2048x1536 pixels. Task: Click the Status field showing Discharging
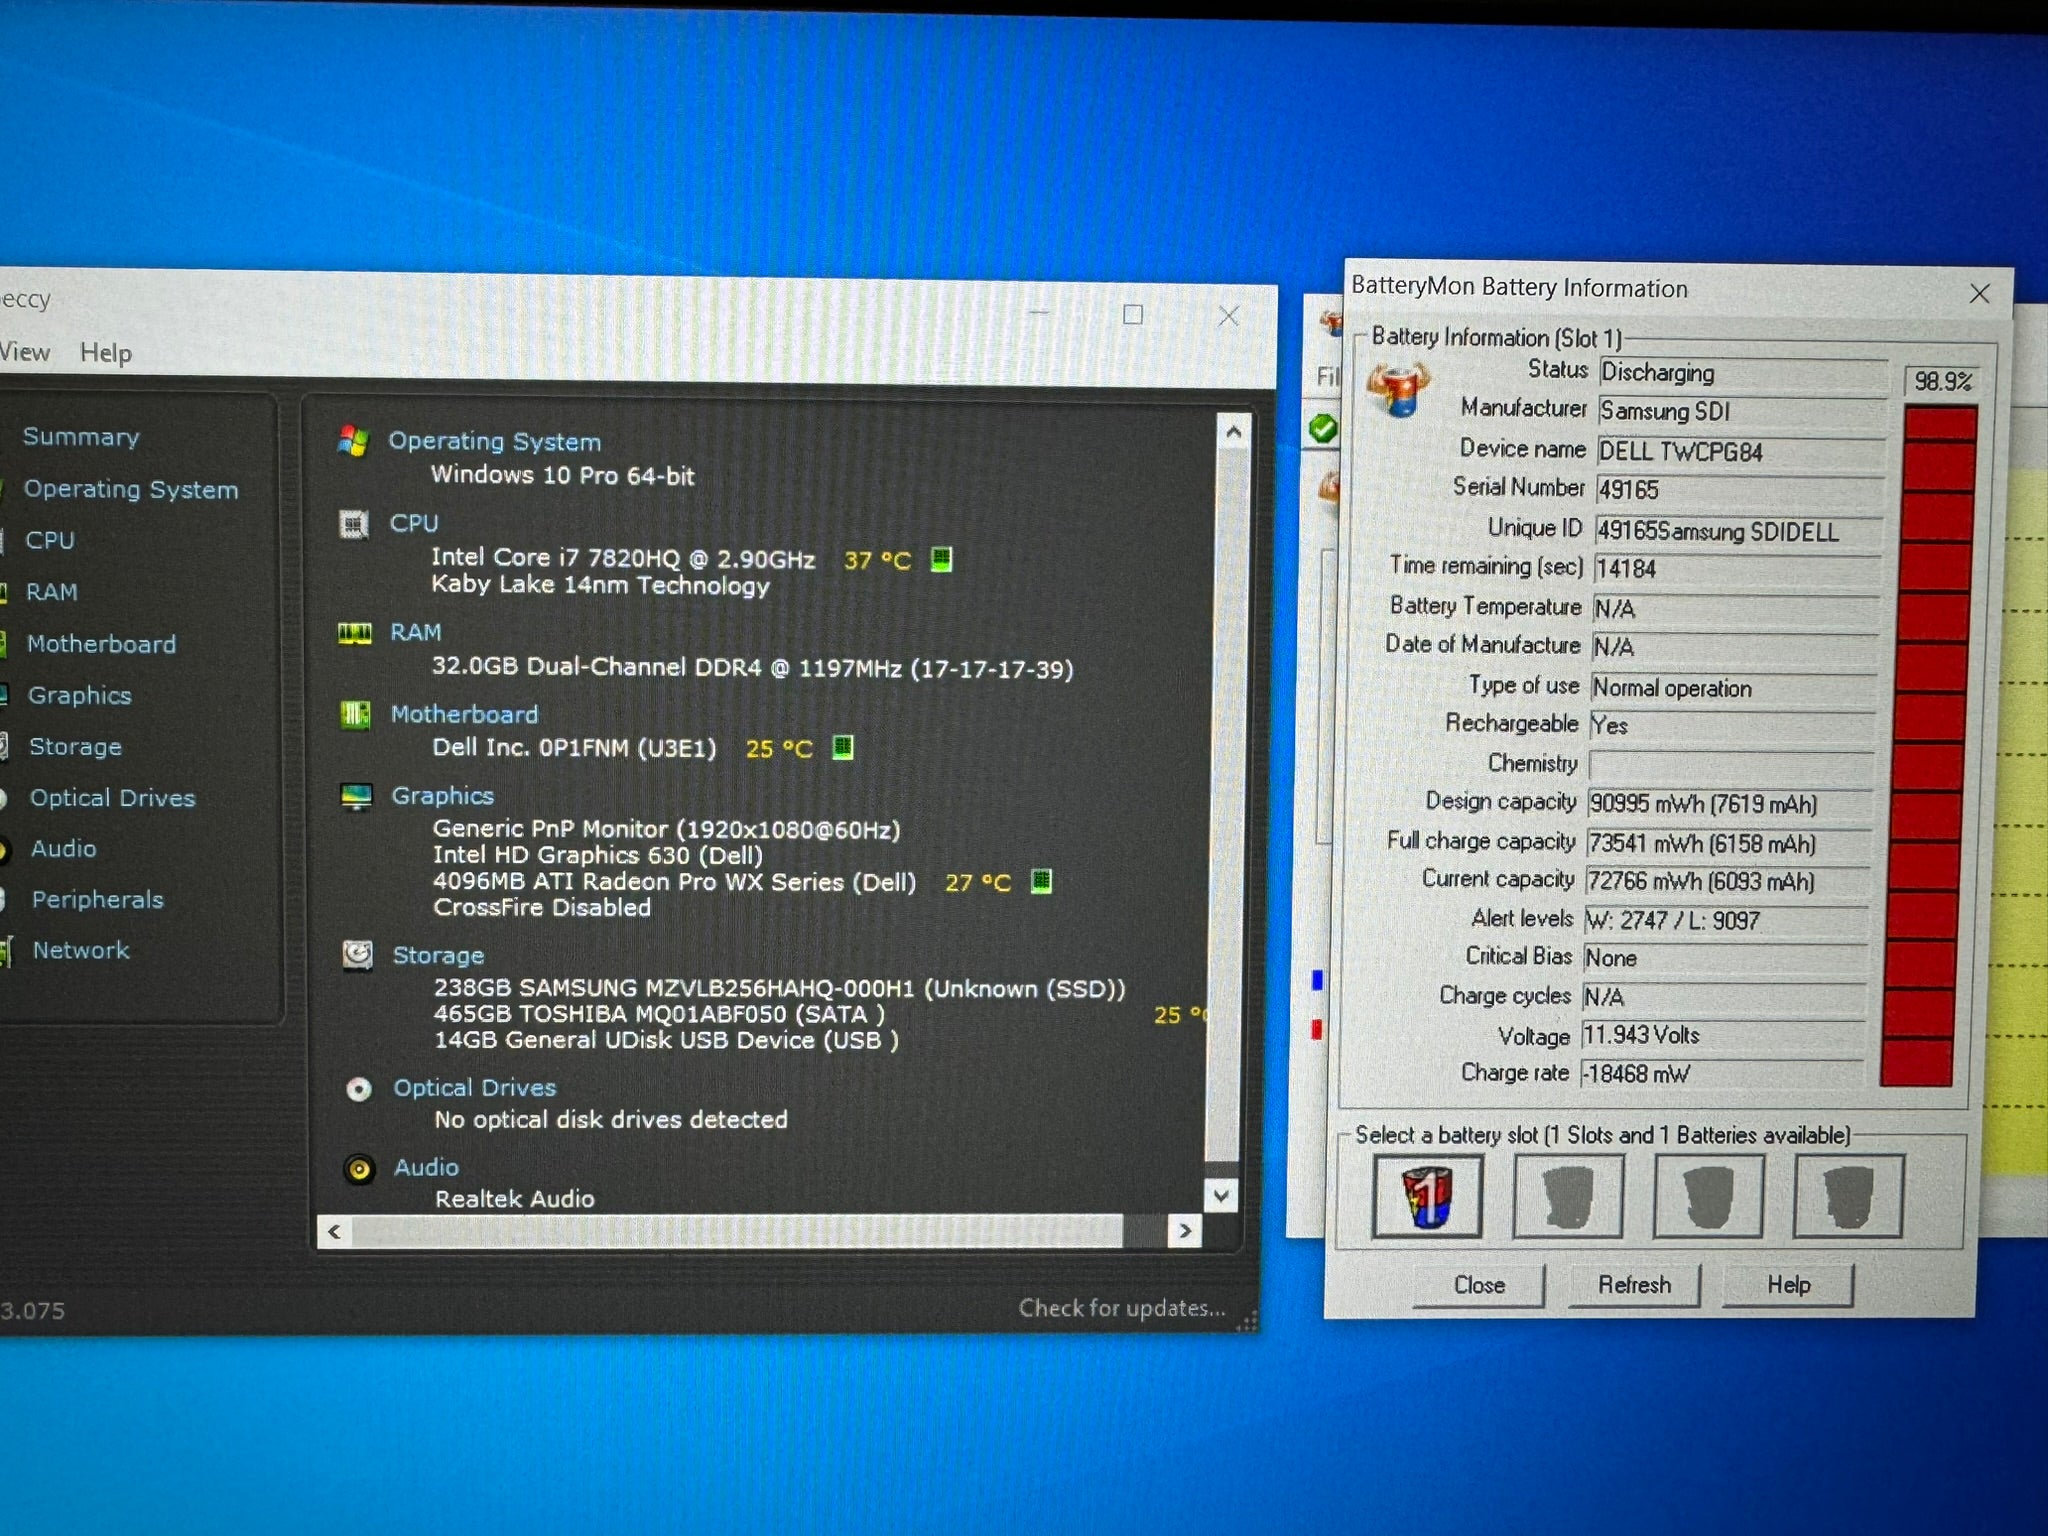[1743, 373]
